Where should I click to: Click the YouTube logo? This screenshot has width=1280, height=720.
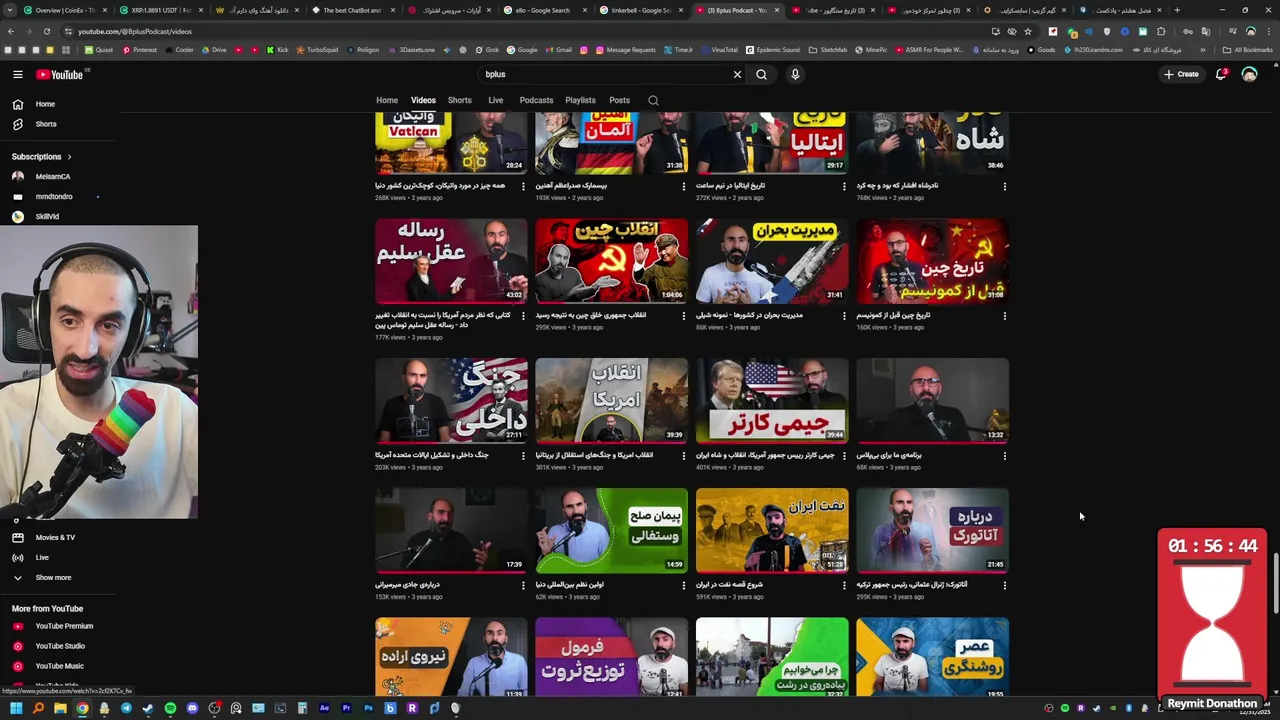[60, 74]
